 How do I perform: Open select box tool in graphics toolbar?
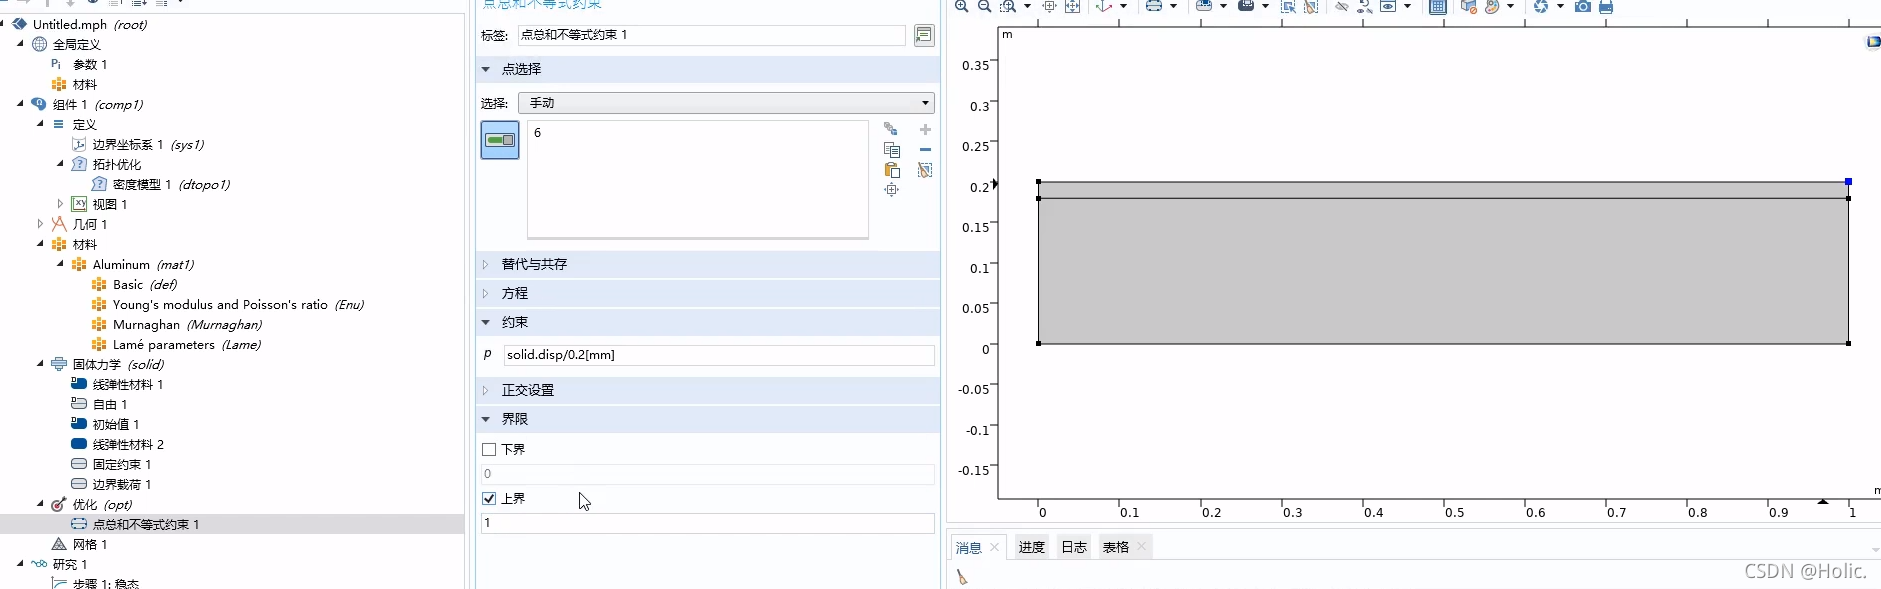pyautogui.click(x=1288, y=6)
